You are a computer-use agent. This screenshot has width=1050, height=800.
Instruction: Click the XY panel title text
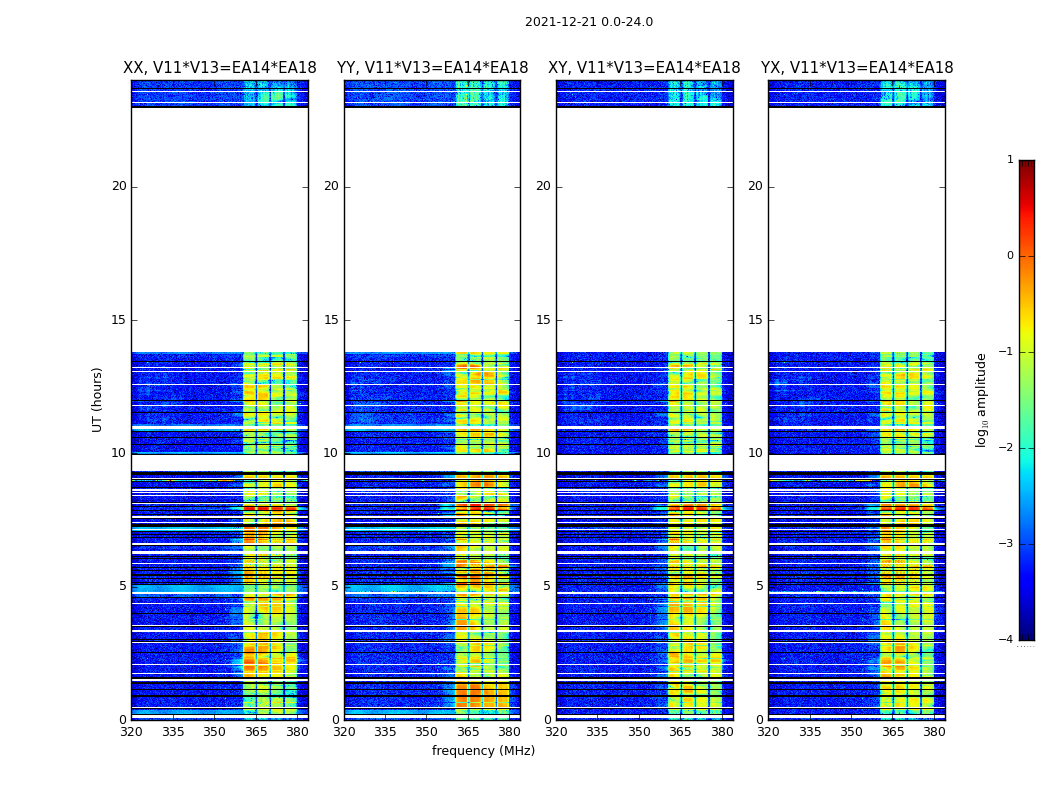(x=644, y=68)
